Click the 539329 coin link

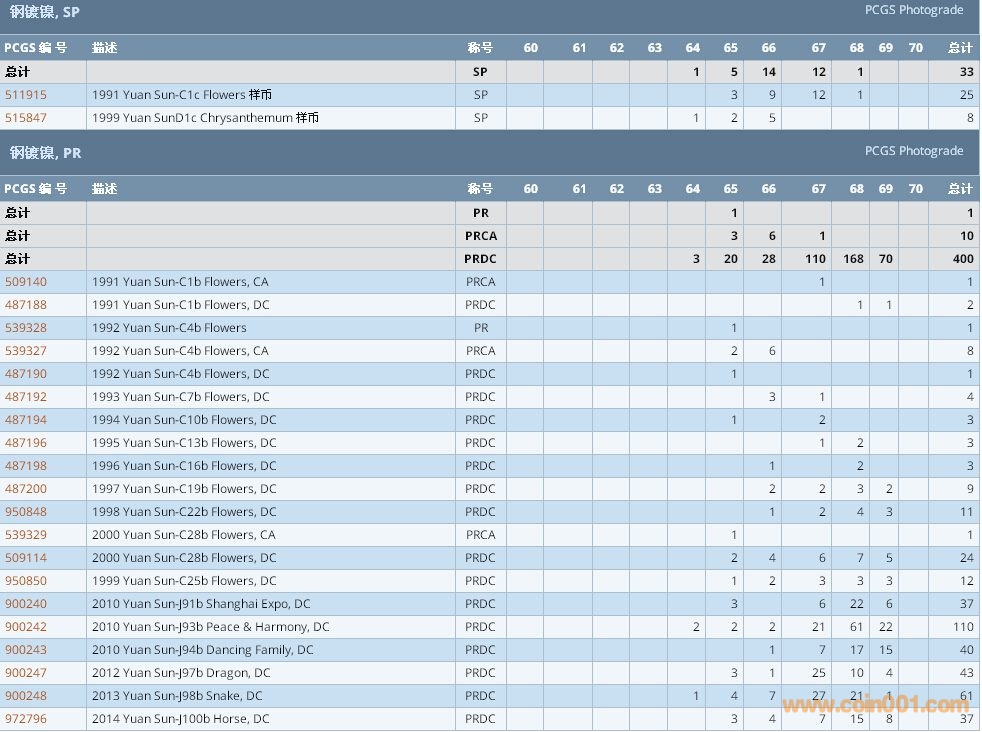point(26,535)
